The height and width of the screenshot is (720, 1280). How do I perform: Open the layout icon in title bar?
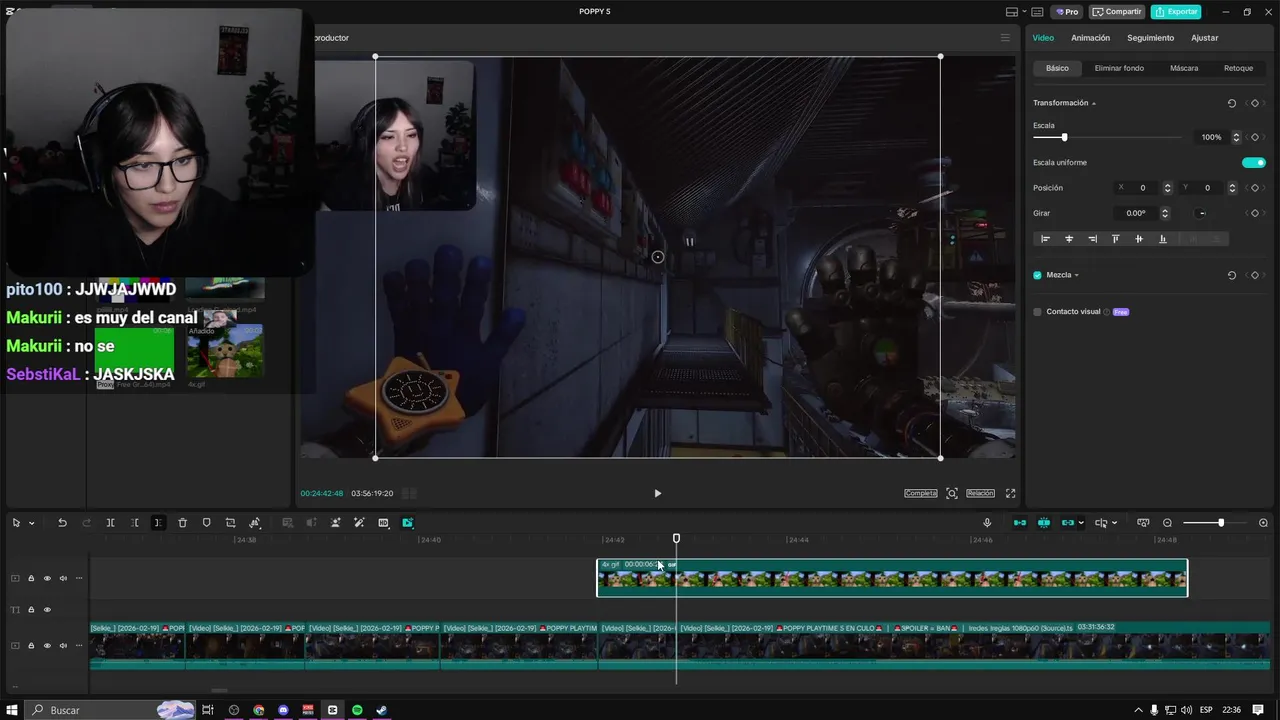pyautogui.click(x=1013, y=12)
